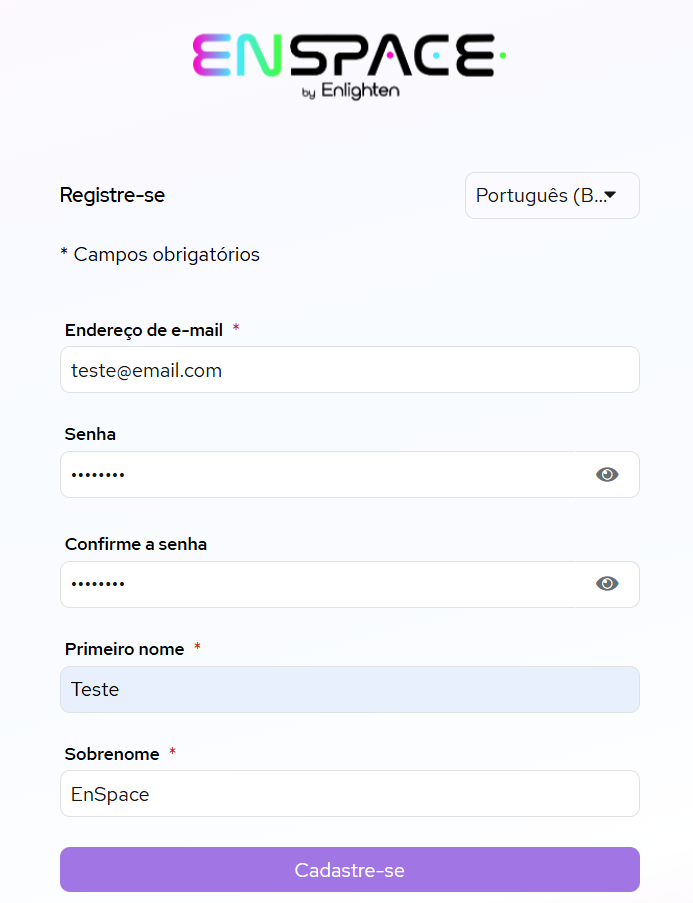The height and width of the screenshot is (903, 693).
Task: Focus the Sobrenome field containing EnSpace
Action: 350,794
